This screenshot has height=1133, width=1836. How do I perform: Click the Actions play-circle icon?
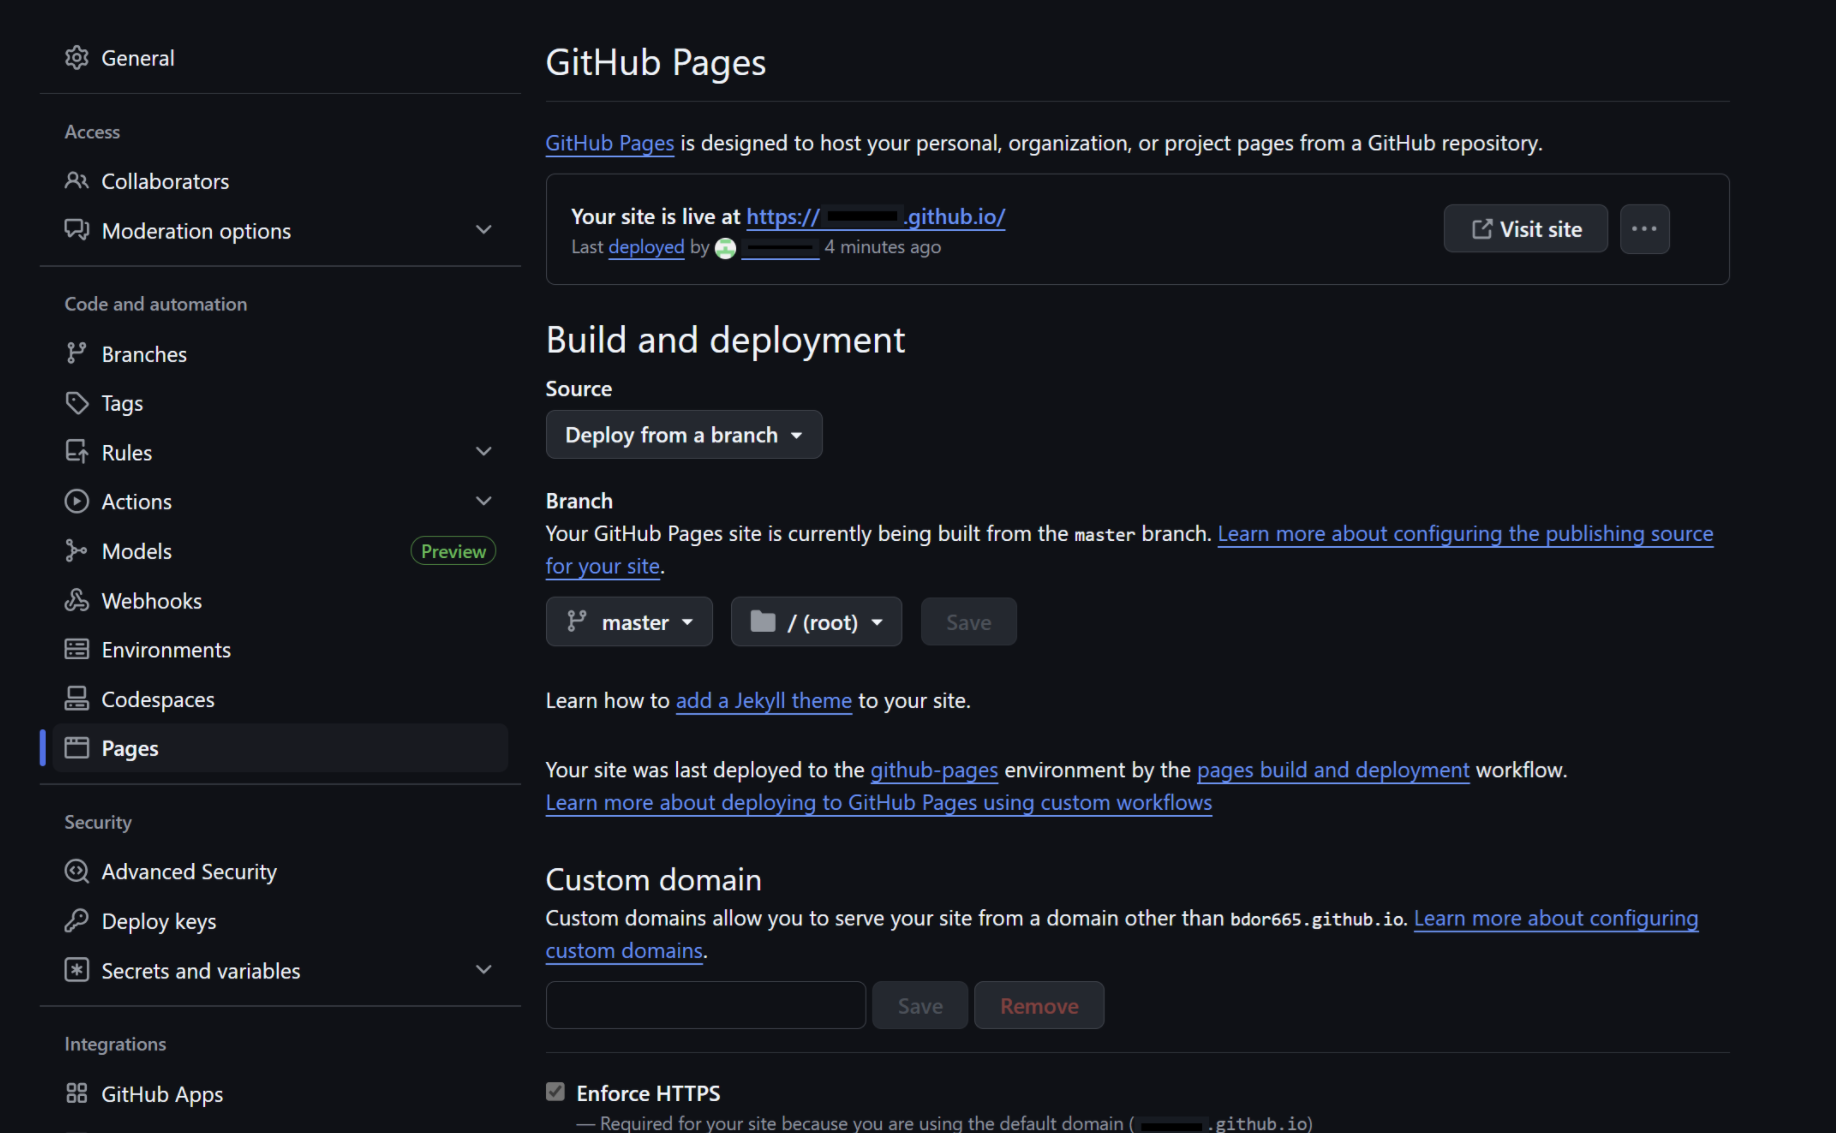tap(77, 501)
